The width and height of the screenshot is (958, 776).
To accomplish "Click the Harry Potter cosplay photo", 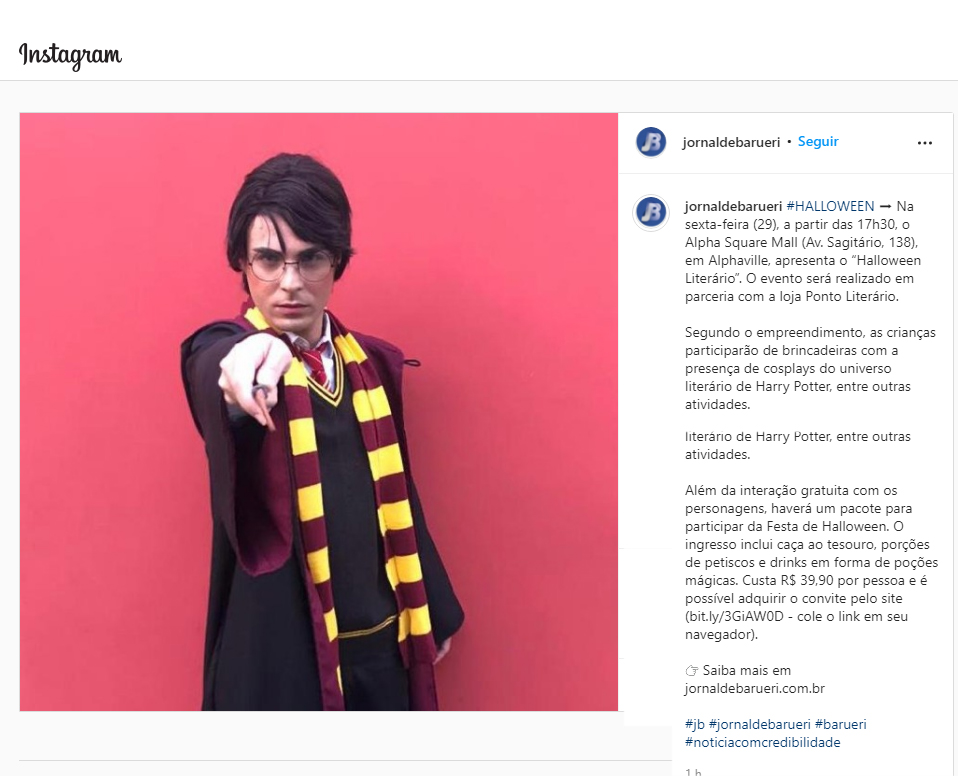I will (318, 411).
